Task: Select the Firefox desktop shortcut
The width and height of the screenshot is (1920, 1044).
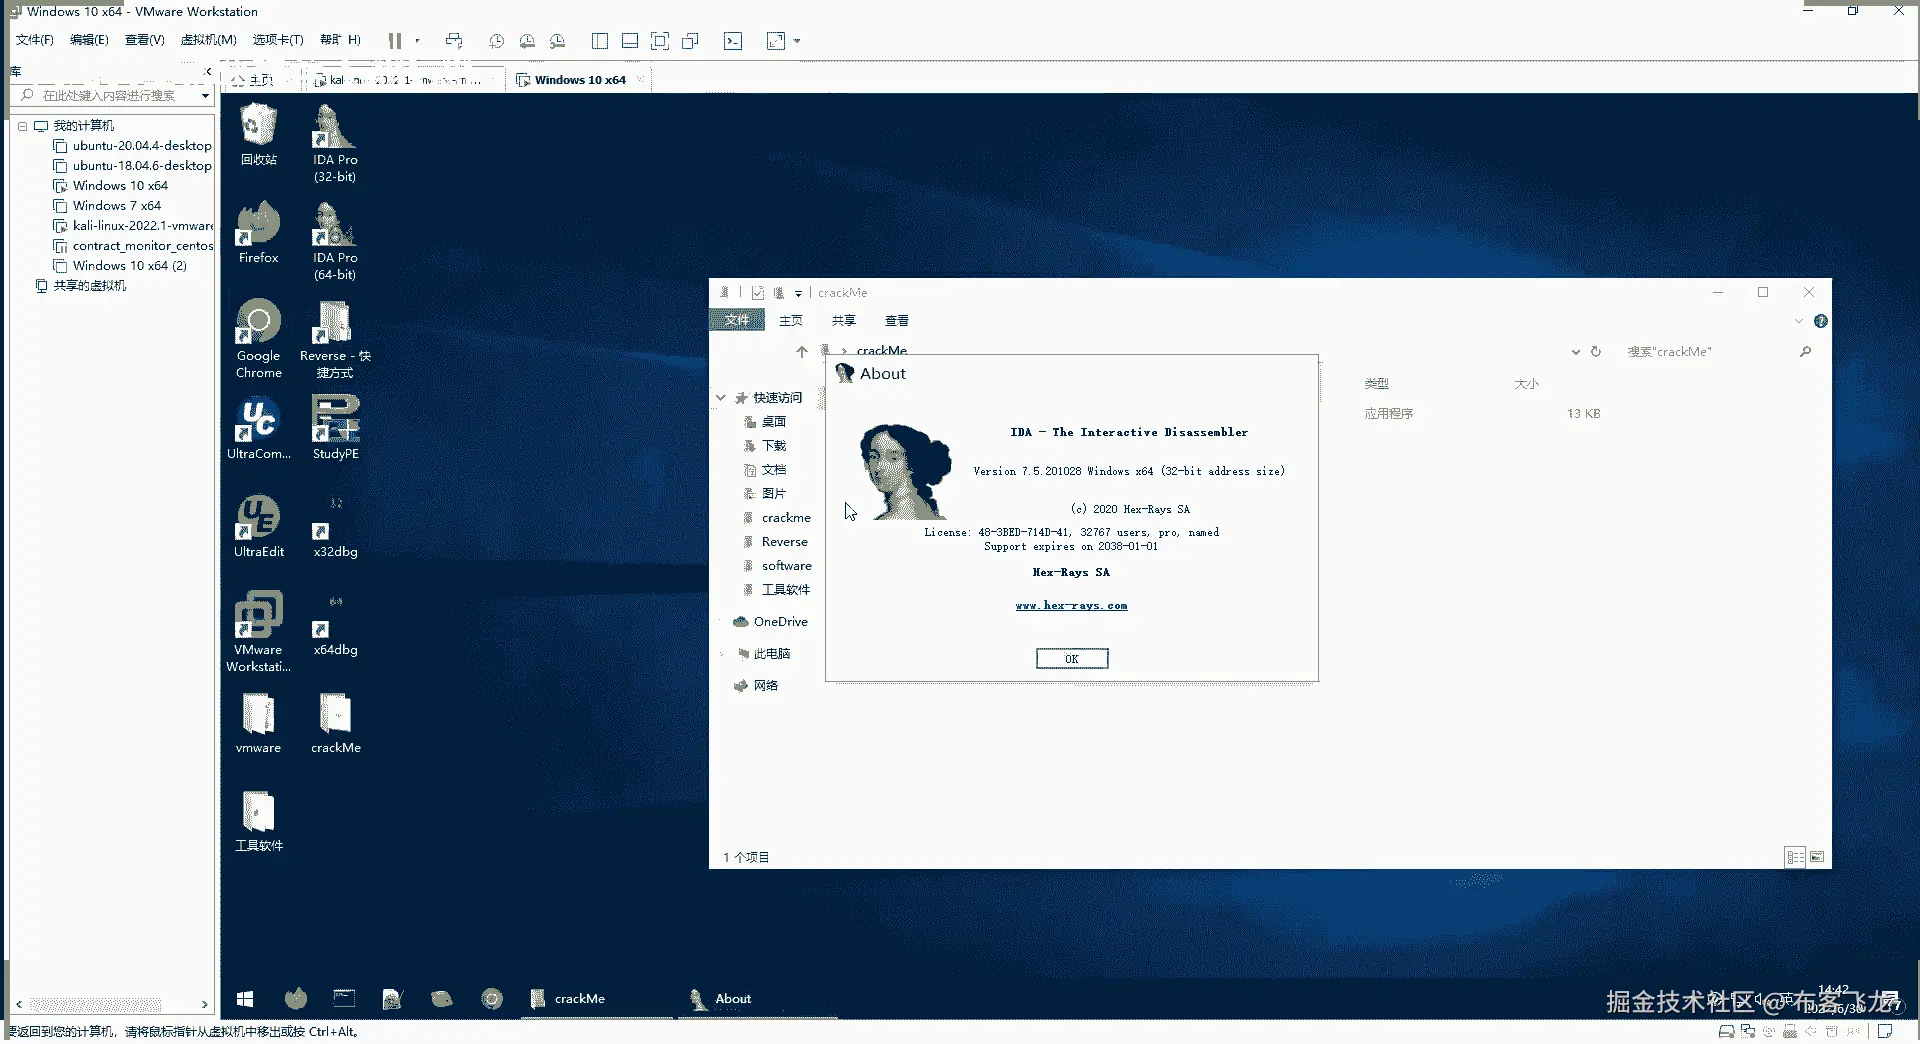Action: pos(259,233)
